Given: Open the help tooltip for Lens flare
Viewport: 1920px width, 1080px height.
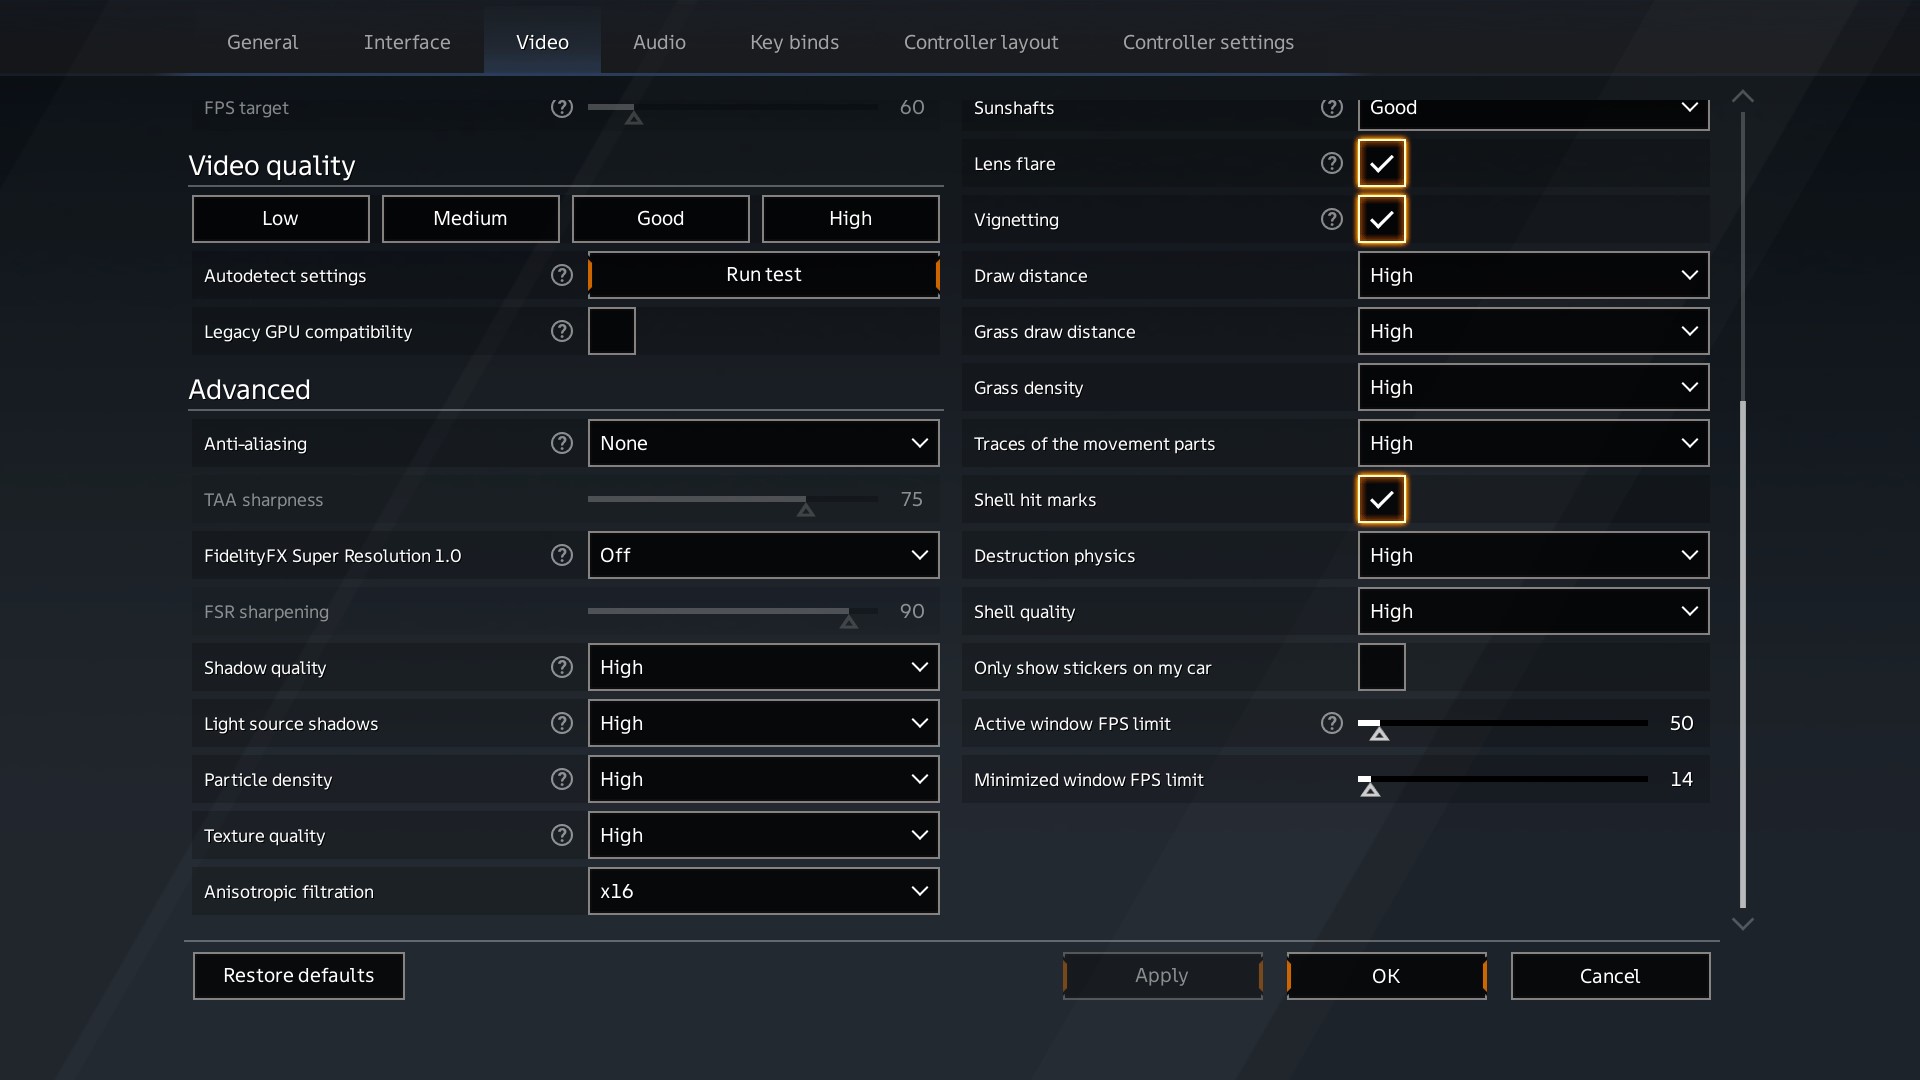Looking at the screenshot, I should pyautogui.click(x=1332, y=163).
